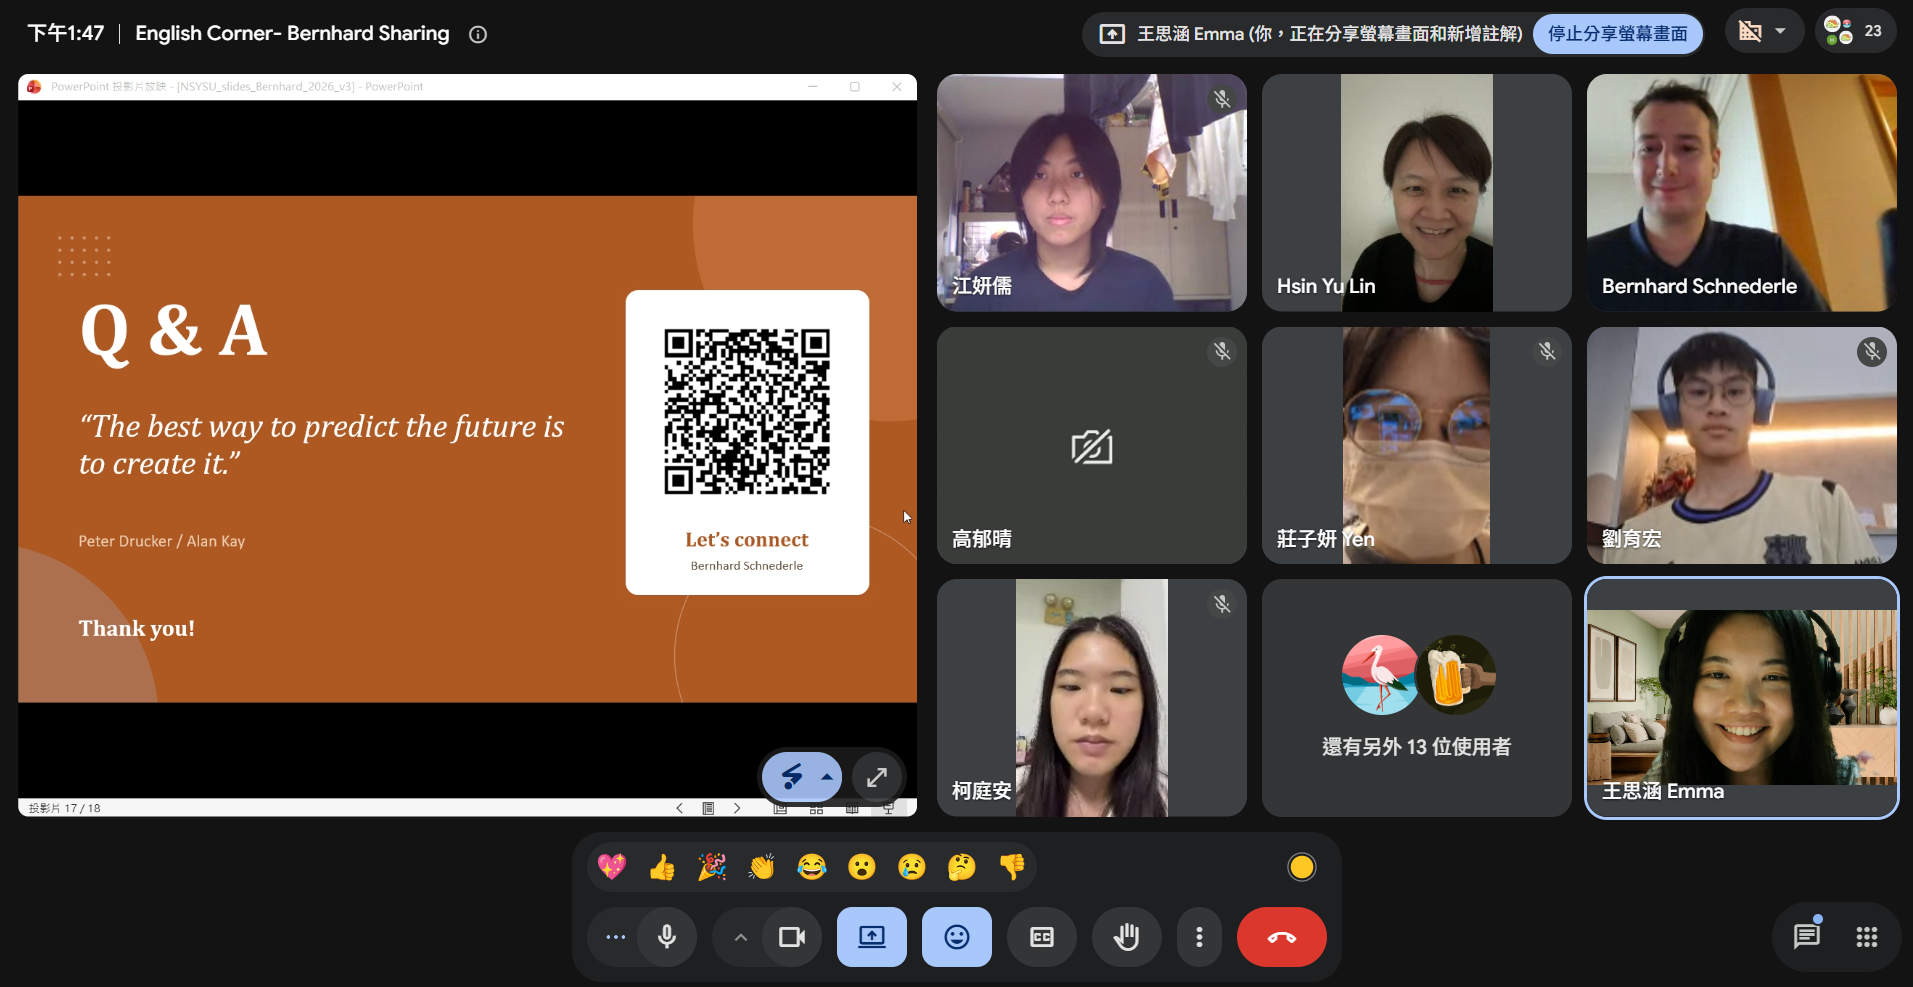The width and height of the screenshot is (1913, 987).
Task: Leave the call with red hang-up button
Action: click(x=1282, y=937)
